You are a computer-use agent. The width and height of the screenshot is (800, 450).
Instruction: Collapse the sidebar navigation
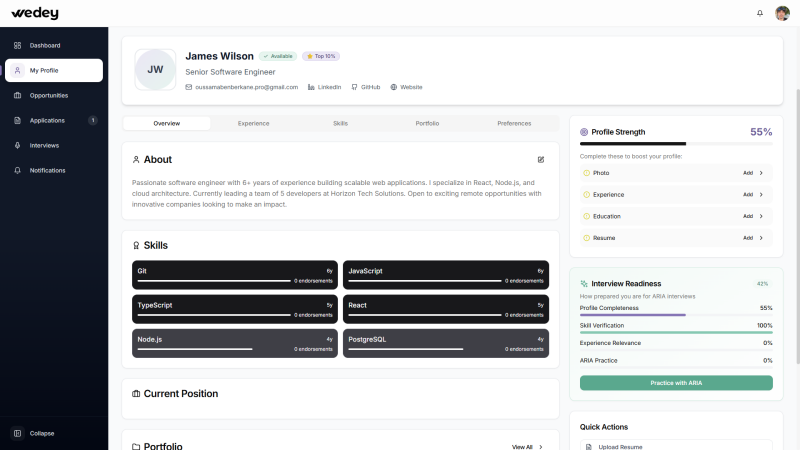coord(42,433)
